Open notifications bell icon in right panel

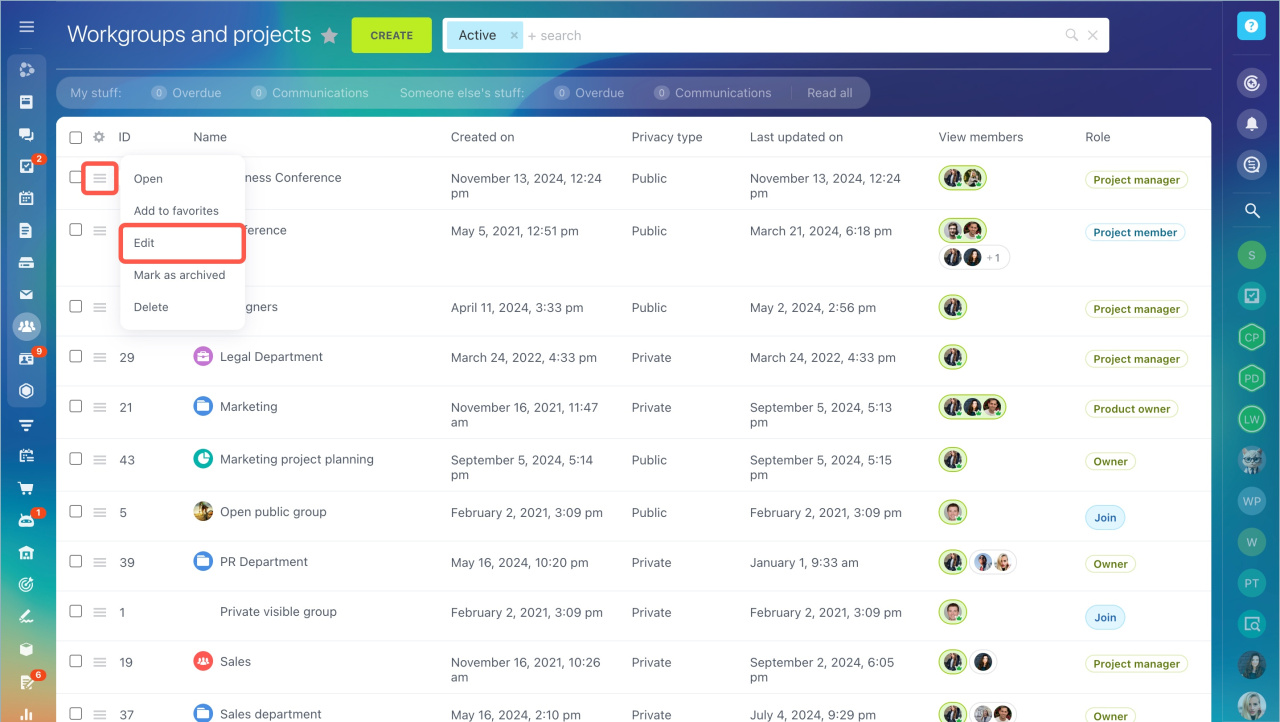[1251, 124]
